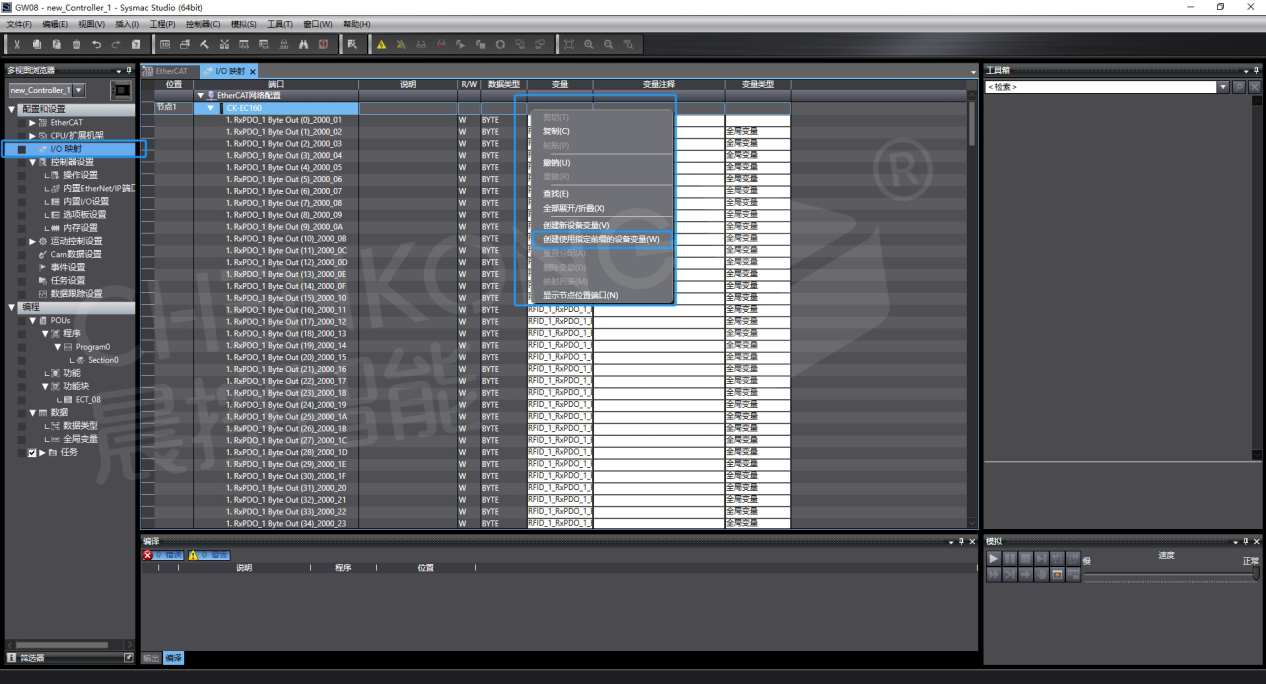Click the yellow warning triangle toolbar icon
The height and width of the screenshot is (684, 1266).
(x=381, y=44)
